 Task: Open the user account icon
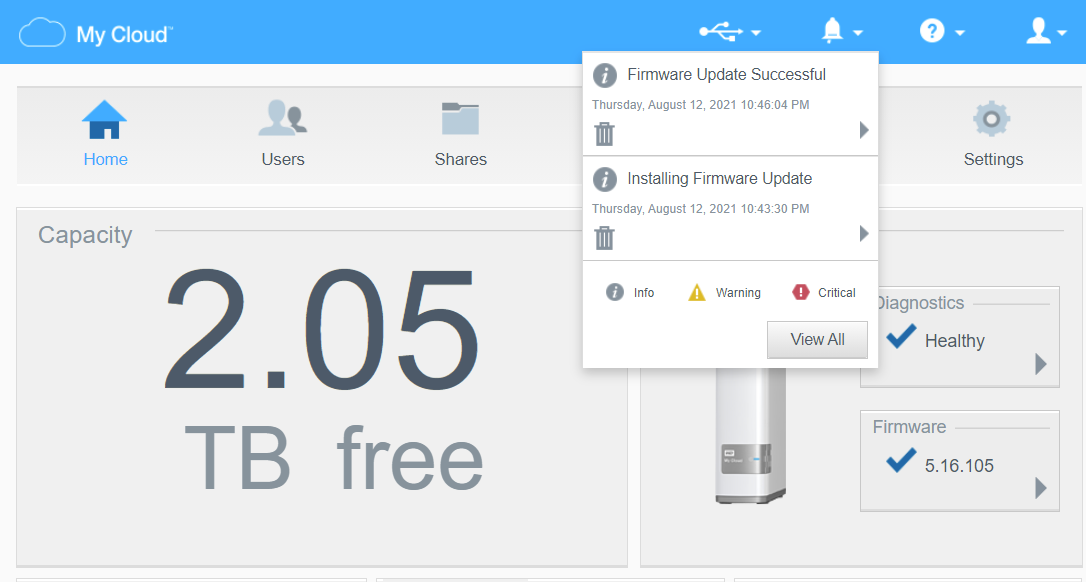coord(1038,31)
